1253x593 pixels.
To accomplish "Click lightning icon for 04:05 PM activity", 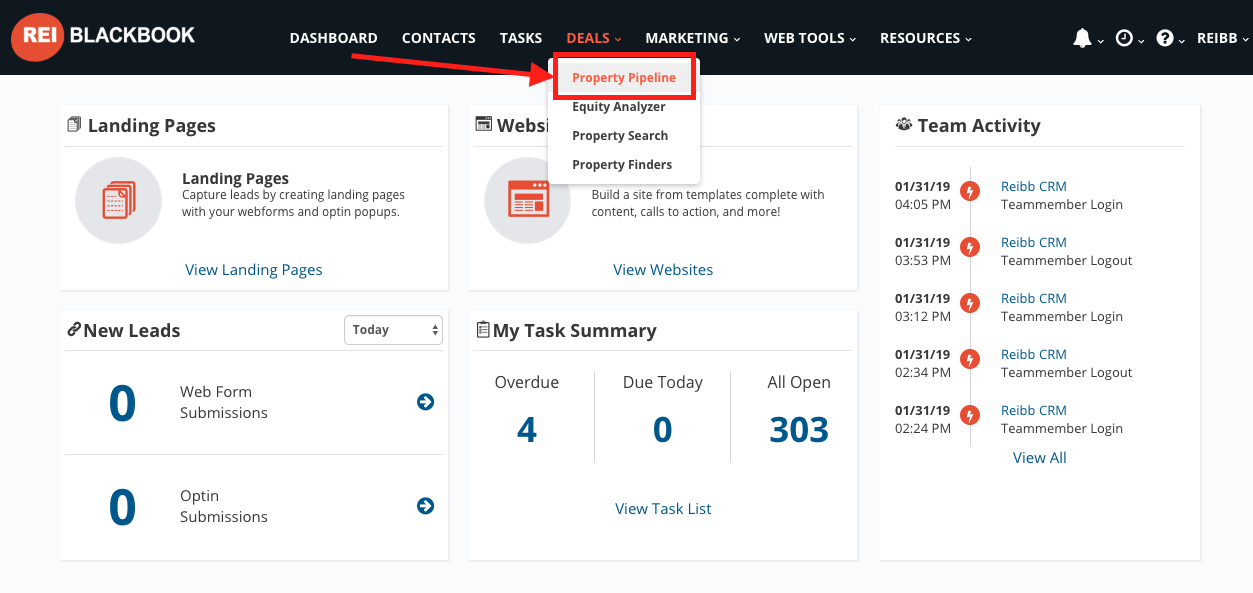I will coord(969,191).
